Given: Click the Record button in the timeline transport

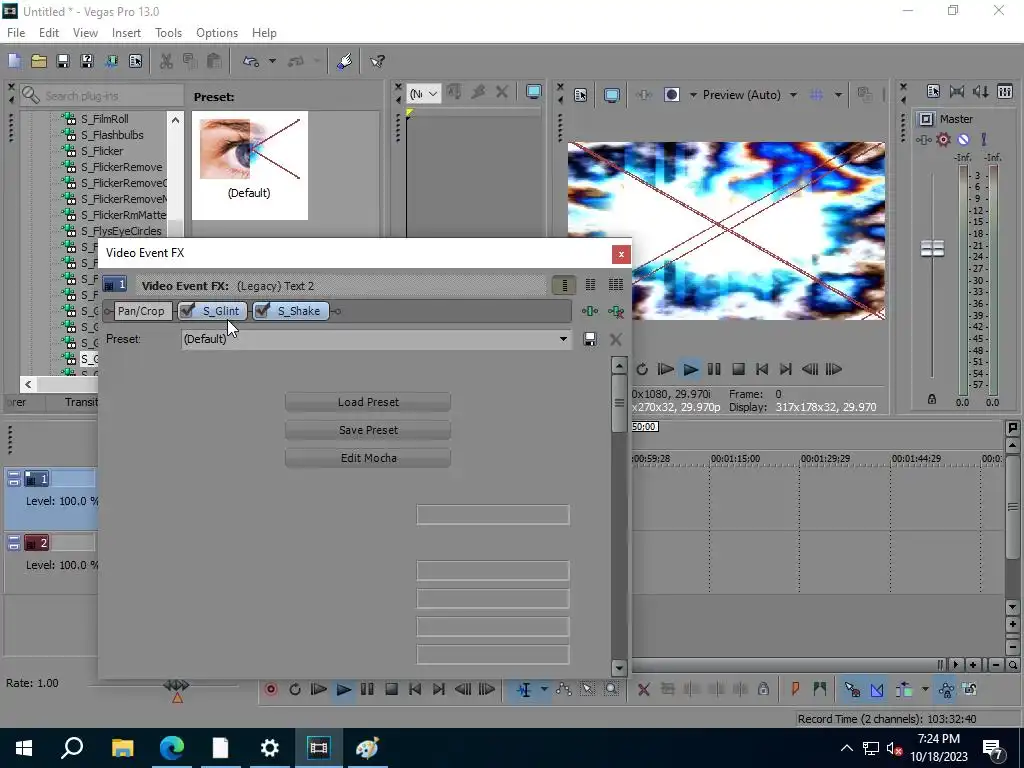Looking at the screenshot, I should pyautogui.click(x=271, y=690).
